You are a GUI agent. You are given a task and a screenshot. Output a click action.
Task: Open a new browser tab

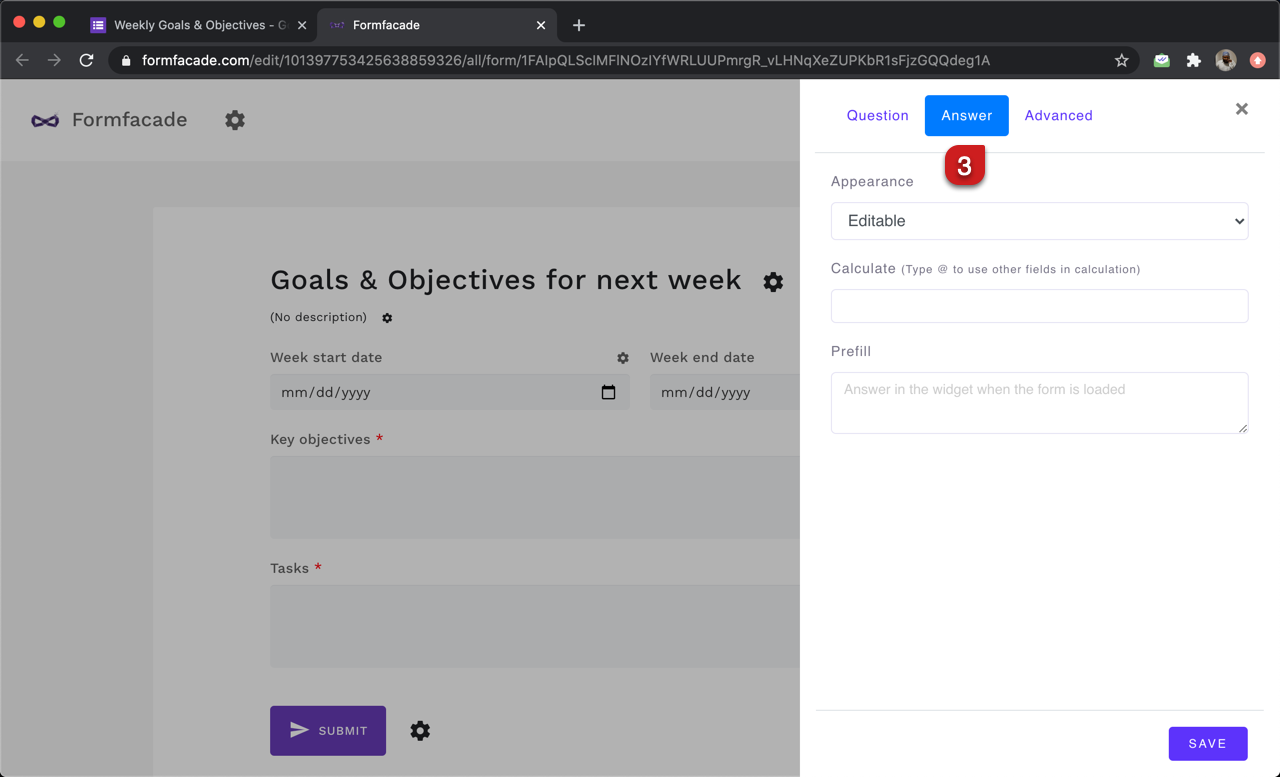(579, 25)
